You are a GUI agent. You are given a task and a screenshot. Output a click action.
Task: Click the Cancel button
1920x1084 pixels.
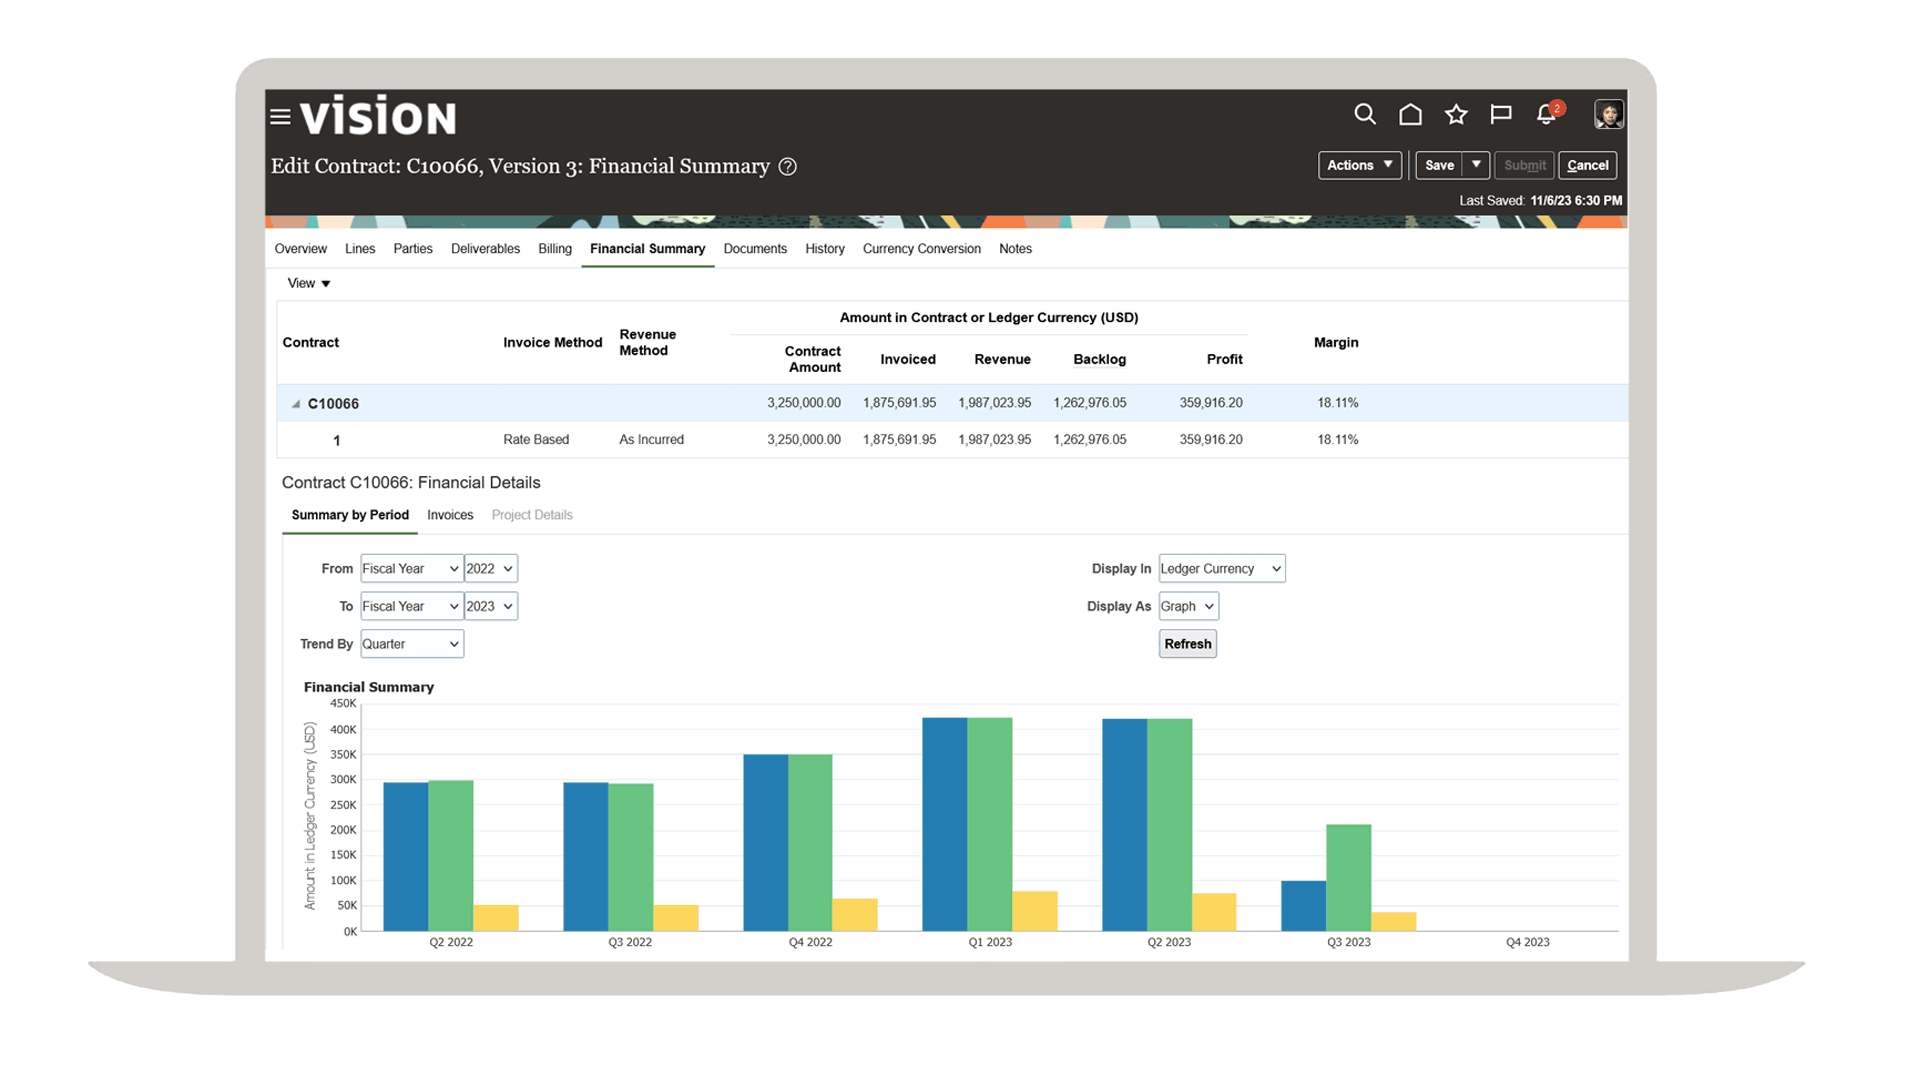pos(1587,165)
